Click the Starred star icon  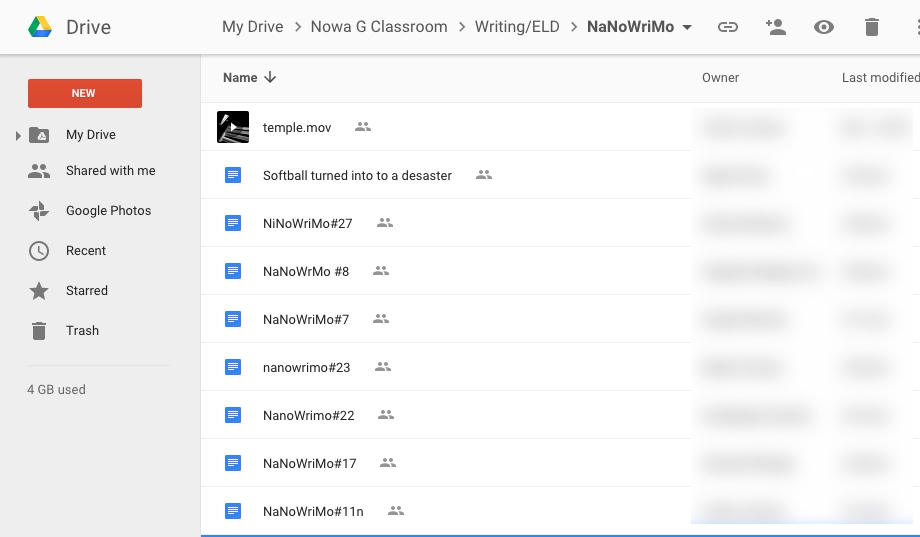tap(39, 291)
